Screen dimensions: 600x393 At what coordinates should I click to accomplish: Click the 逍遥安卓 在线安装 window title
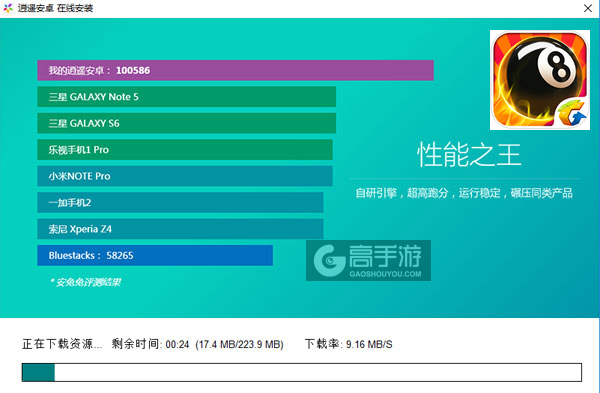tap(55, 8)
